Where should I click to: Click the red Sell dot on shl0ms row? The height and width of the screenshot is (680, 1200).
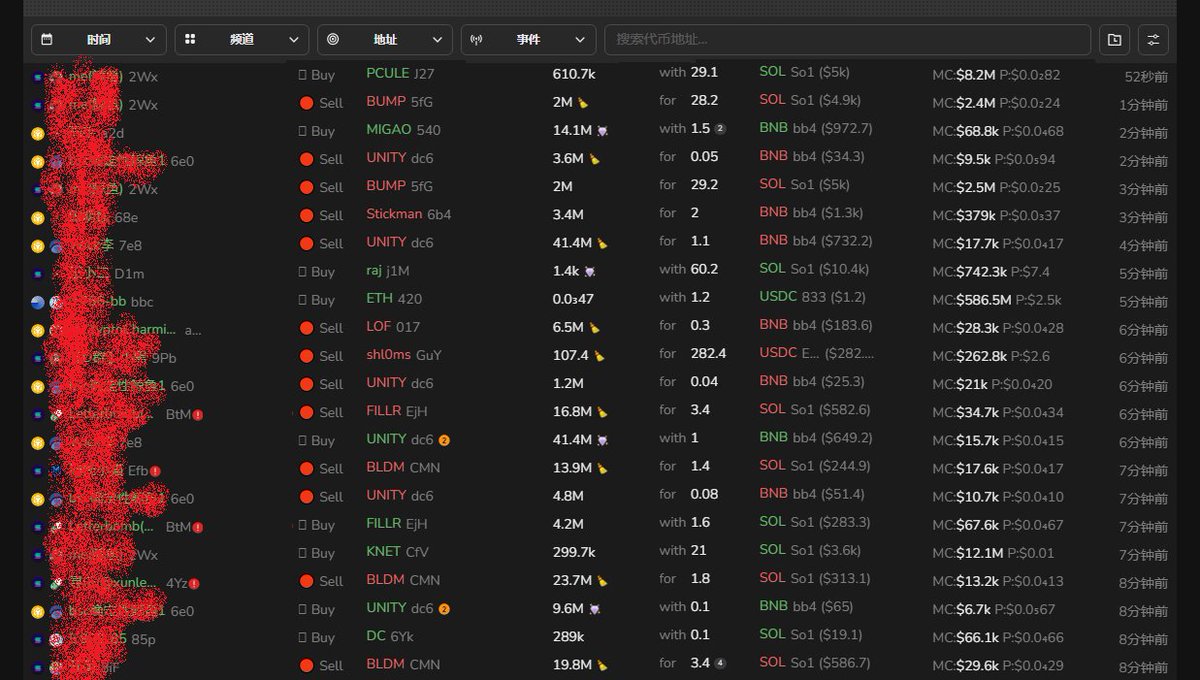307,356
